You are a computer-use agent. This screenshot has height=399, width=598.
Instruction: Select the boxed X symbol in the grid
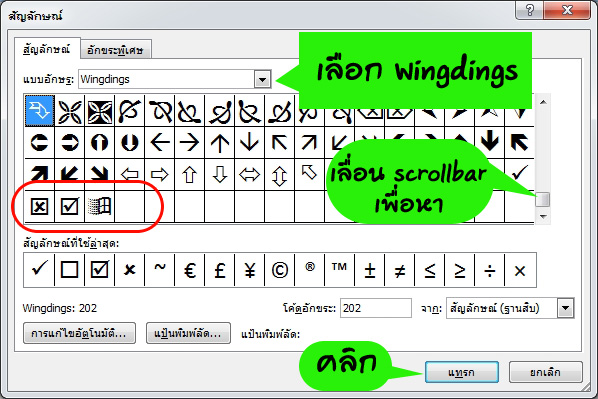coord(40,206)
